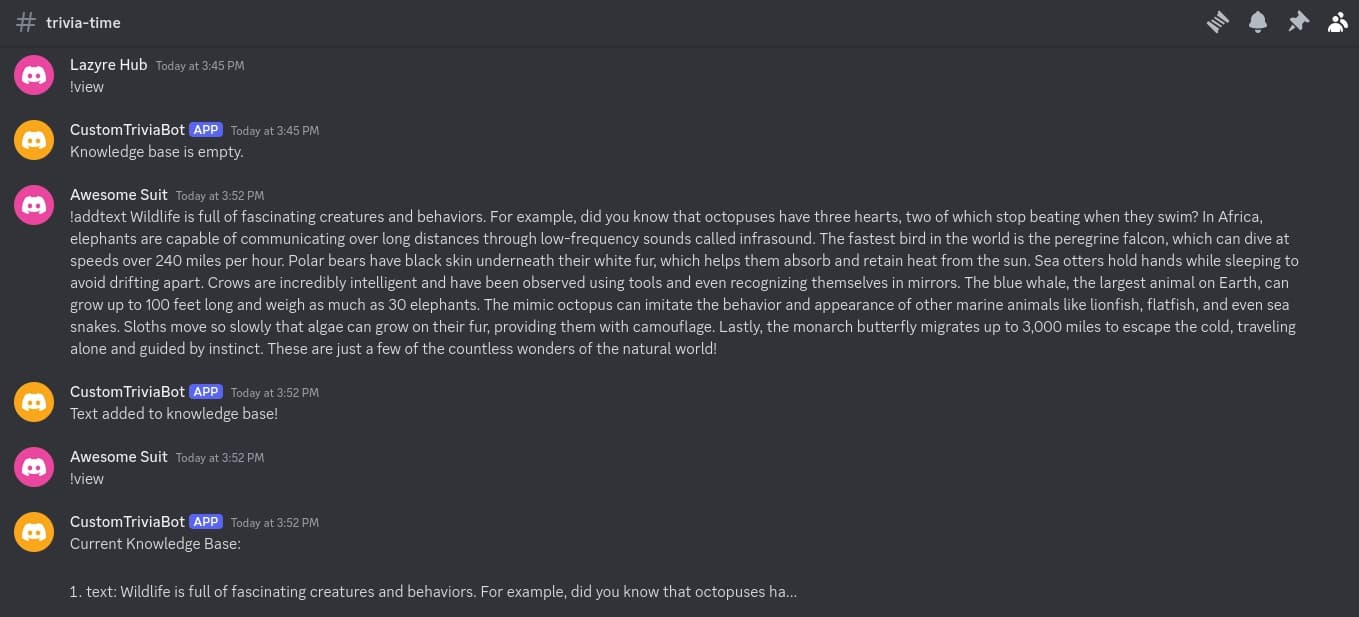Click the timestamp on Lazyre Hub's message

click(x=200, y=65)
